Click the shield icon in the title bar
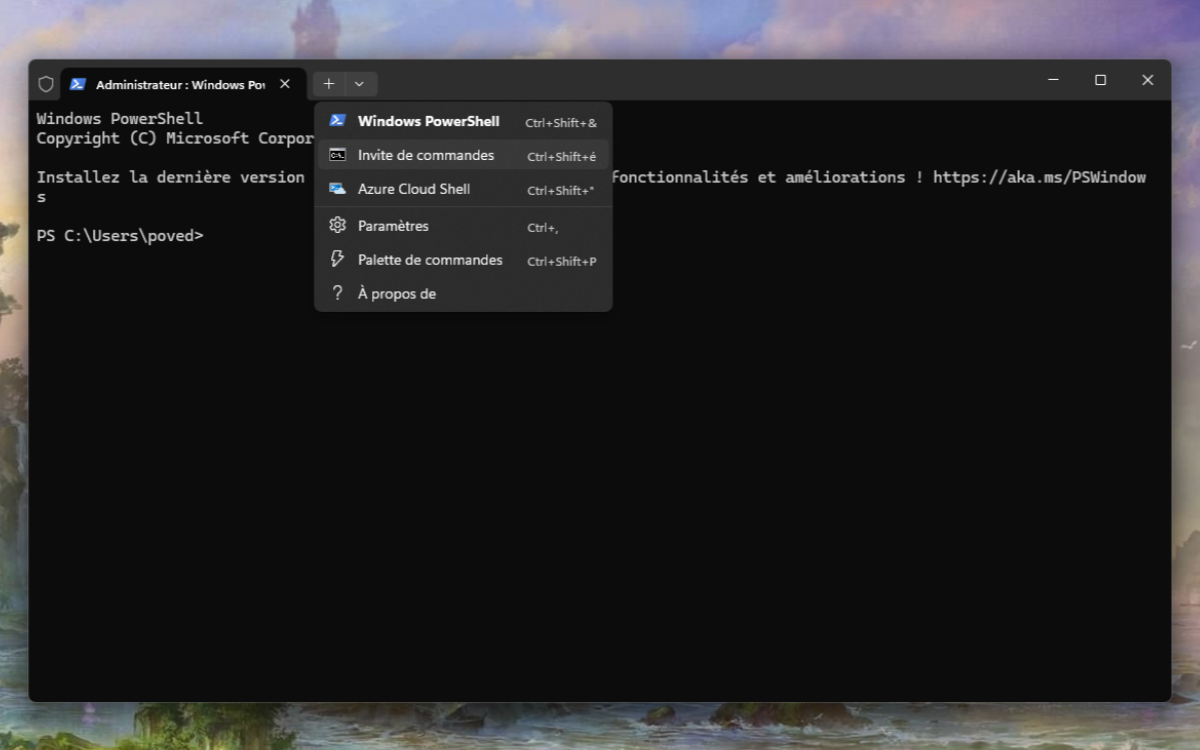 [45, 84]
